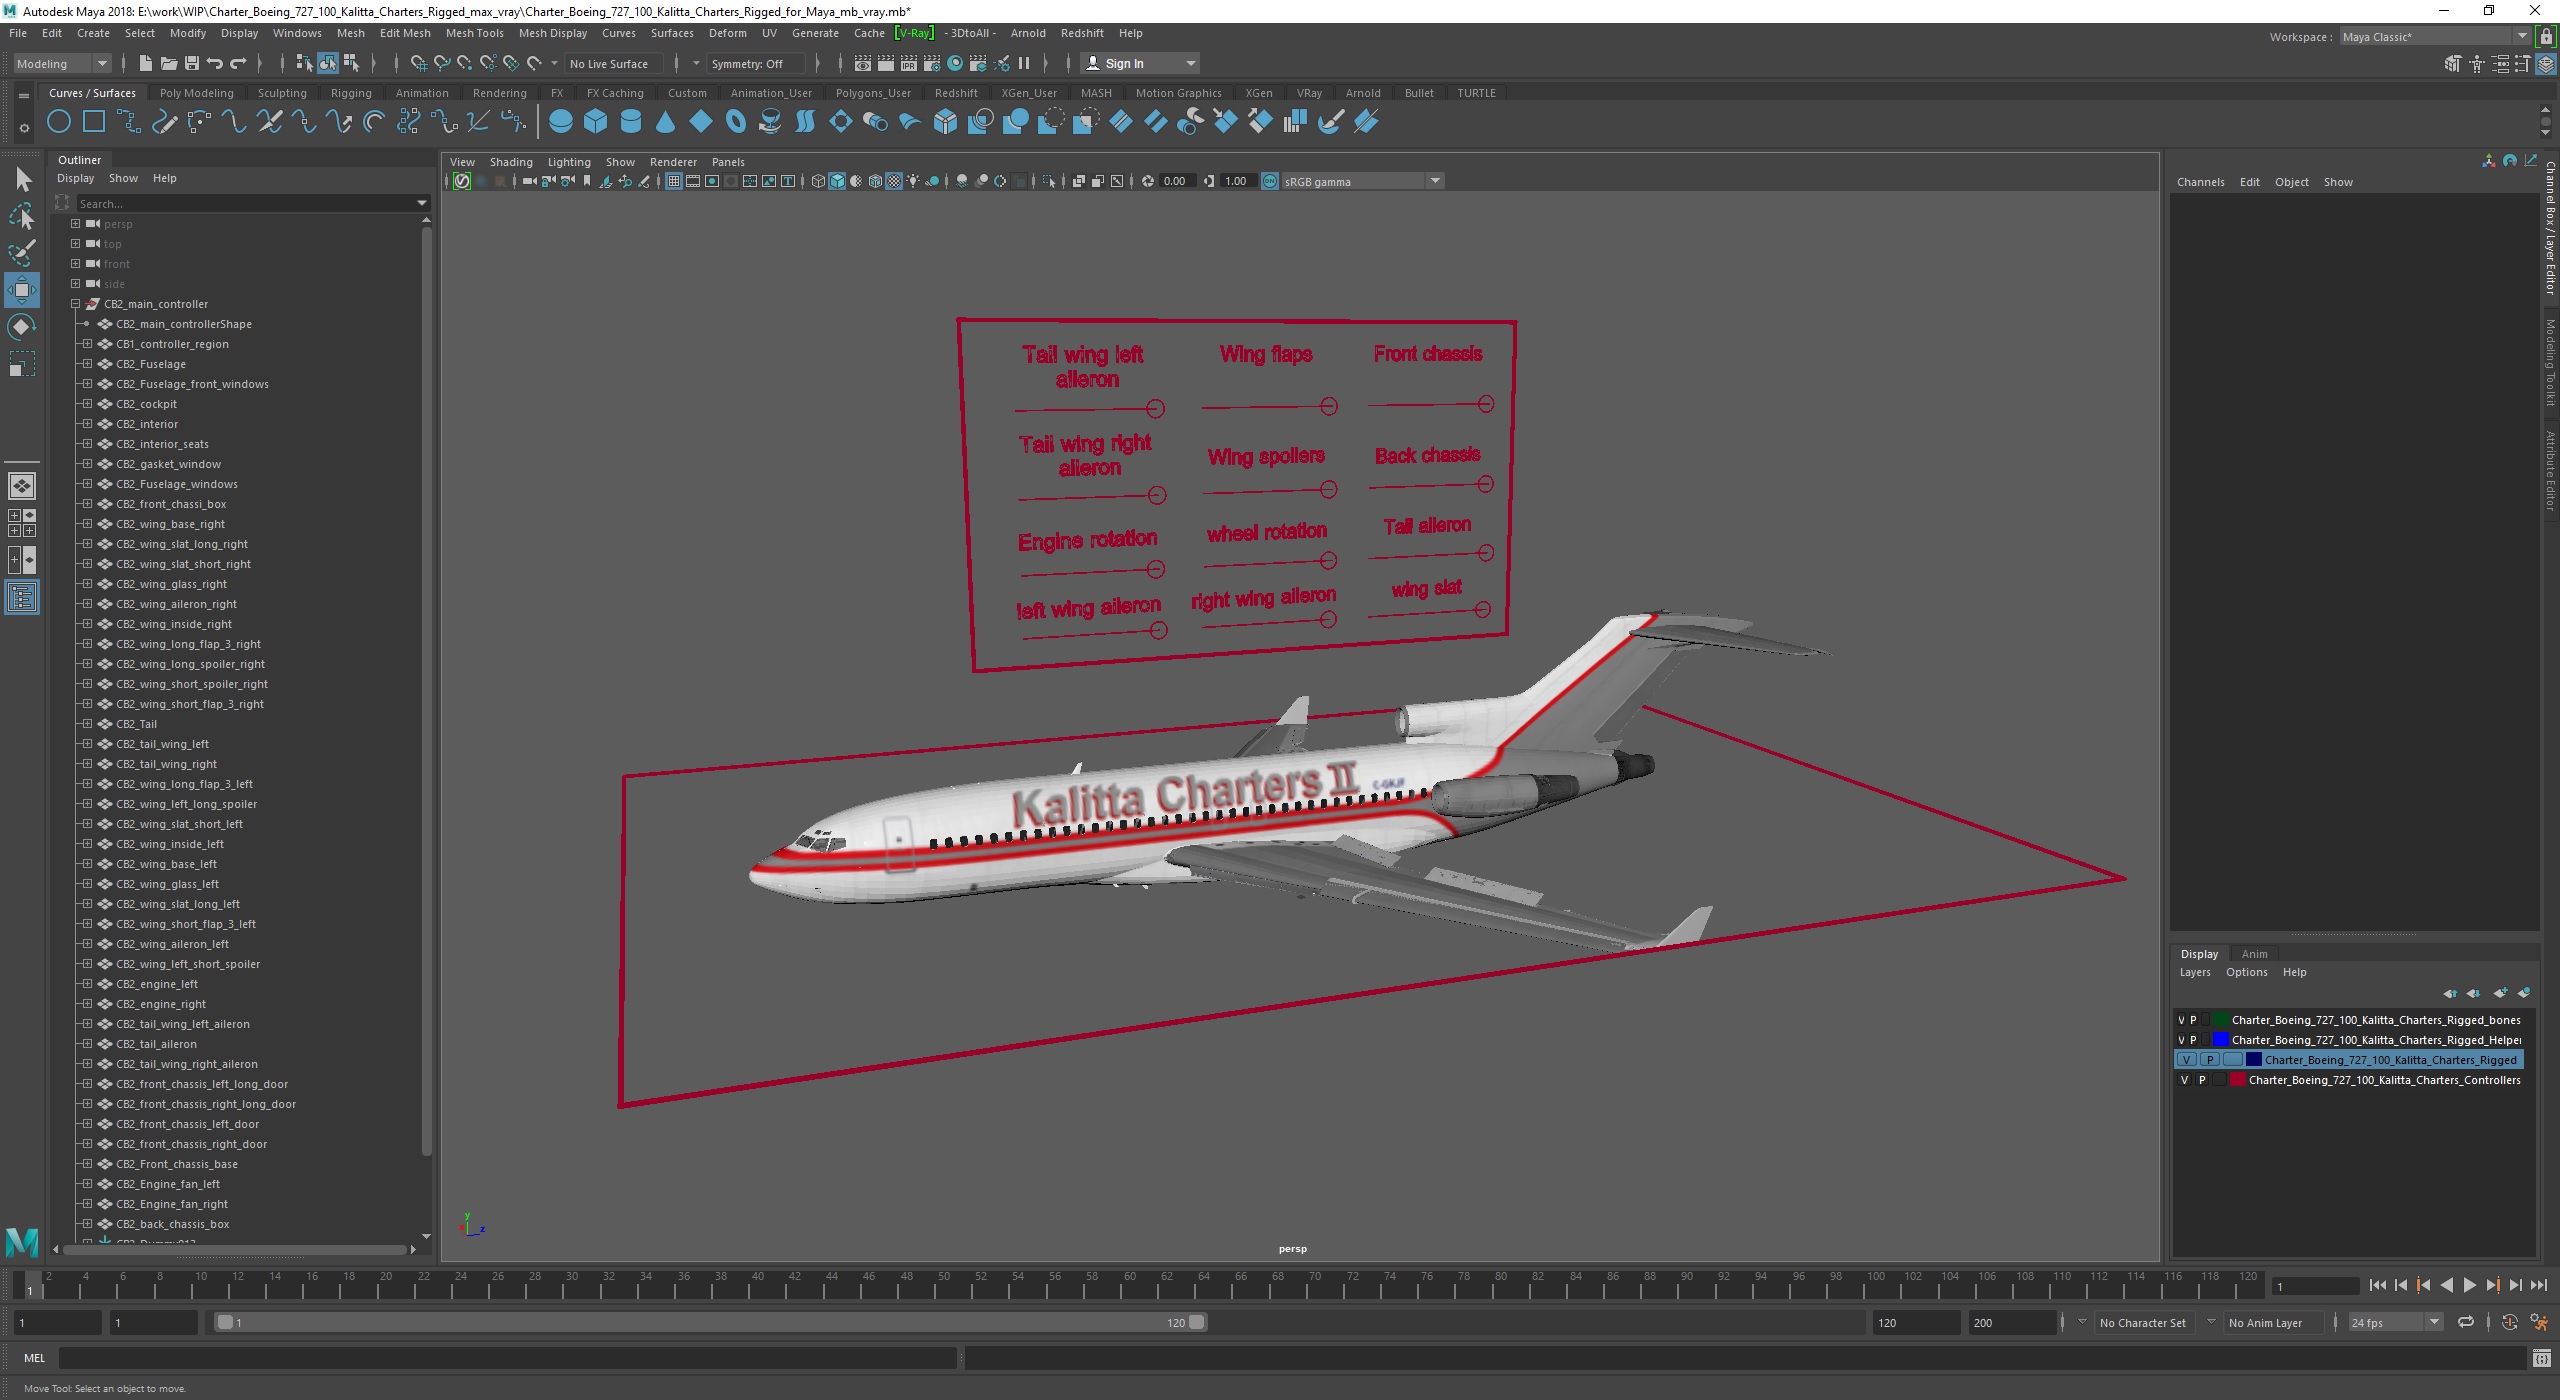
Task: Open the viewport Shading menu
Action: pyautogui.click(x=510, y=162)
